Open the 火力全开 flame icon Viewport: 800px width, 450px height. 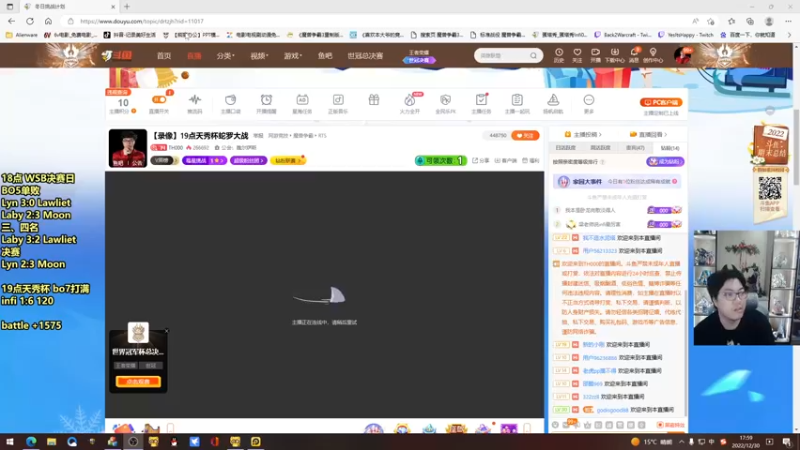(x=409, y=103)
